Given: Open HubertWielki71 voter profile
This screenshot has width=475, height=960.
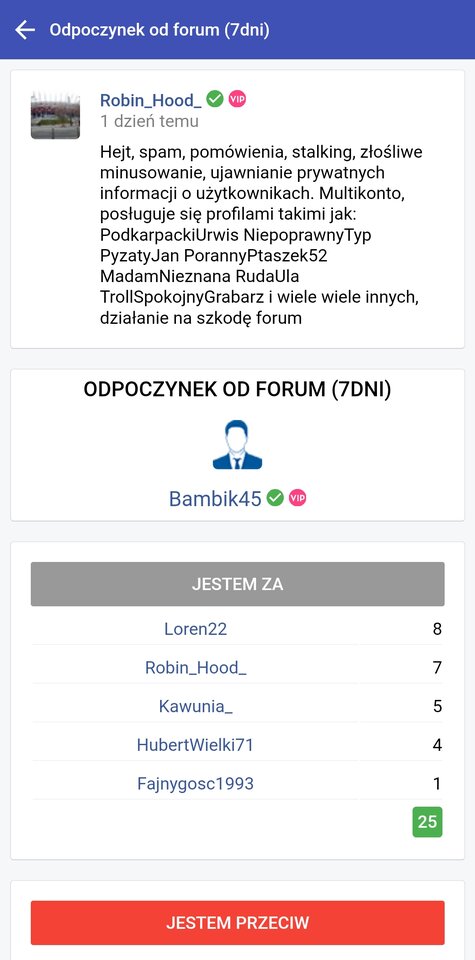Looking at the screenshot, I should 195,744.
